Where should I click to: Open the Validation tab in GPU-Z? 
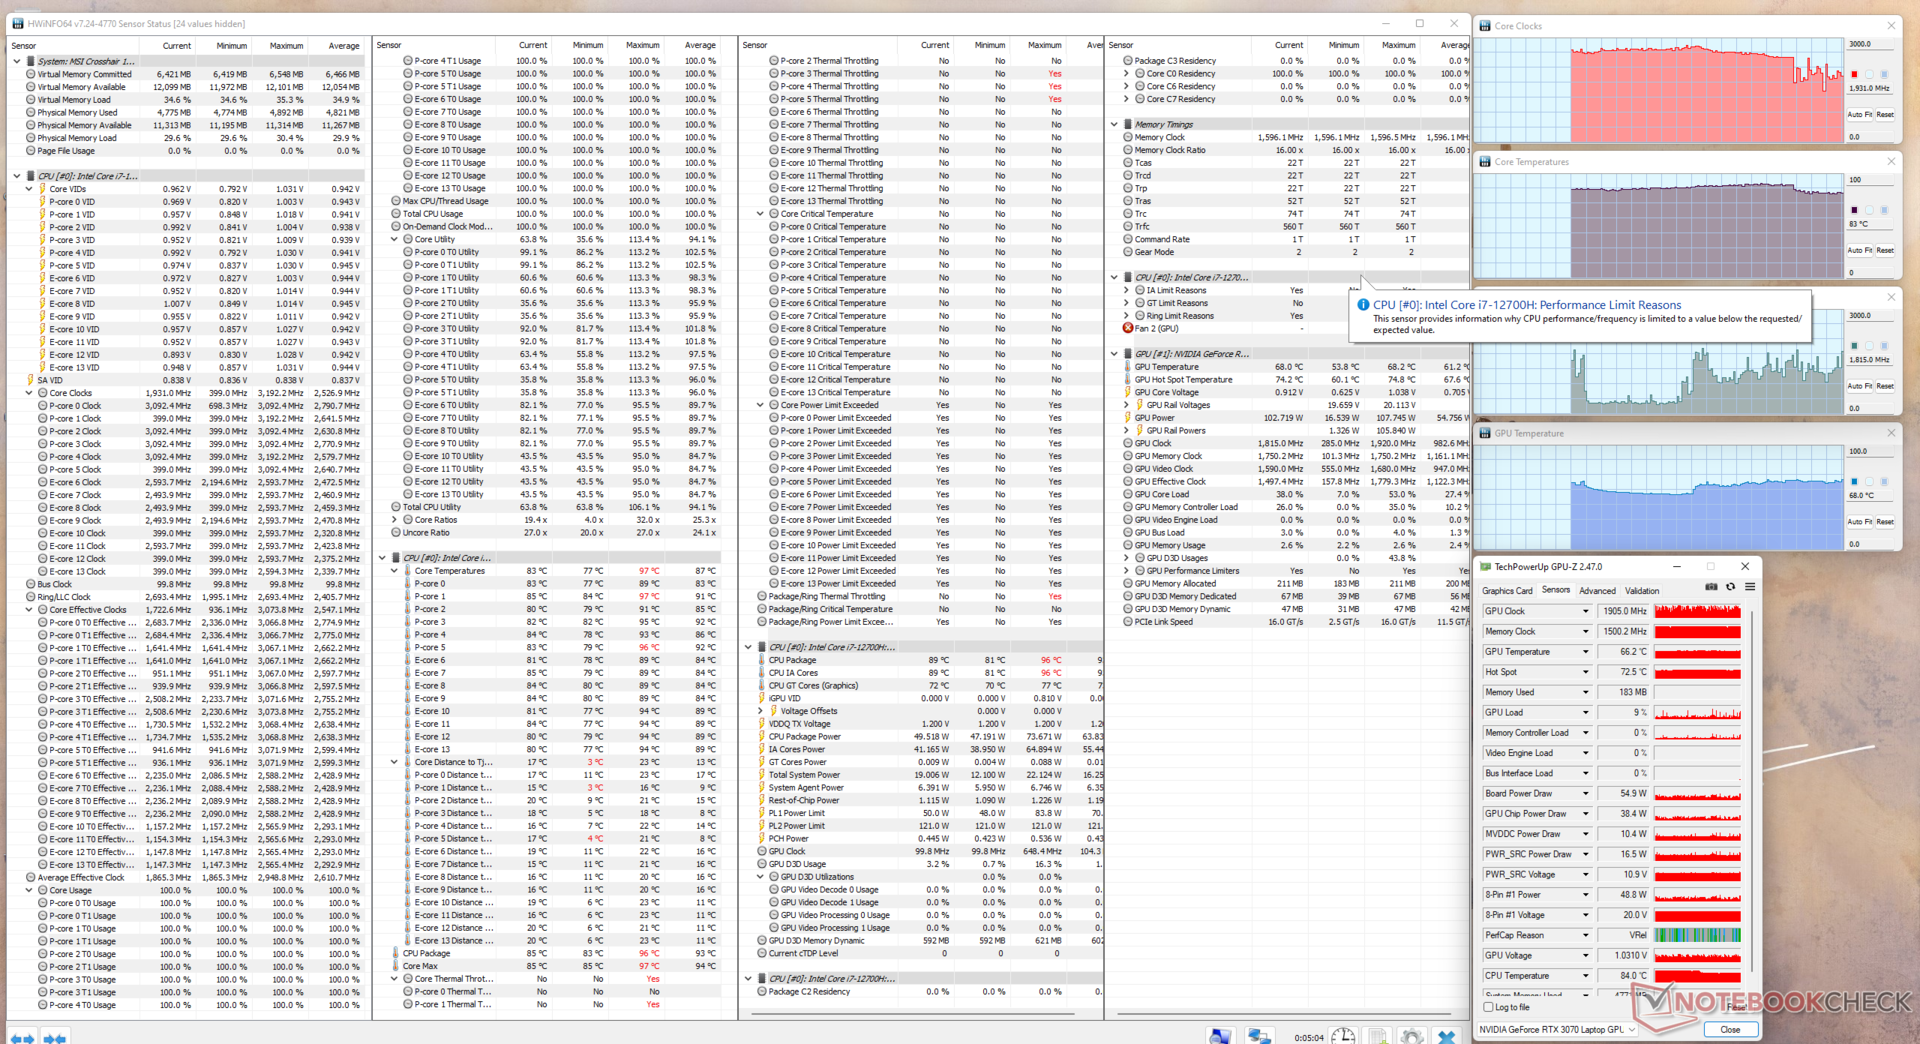tap(1642, 591)
